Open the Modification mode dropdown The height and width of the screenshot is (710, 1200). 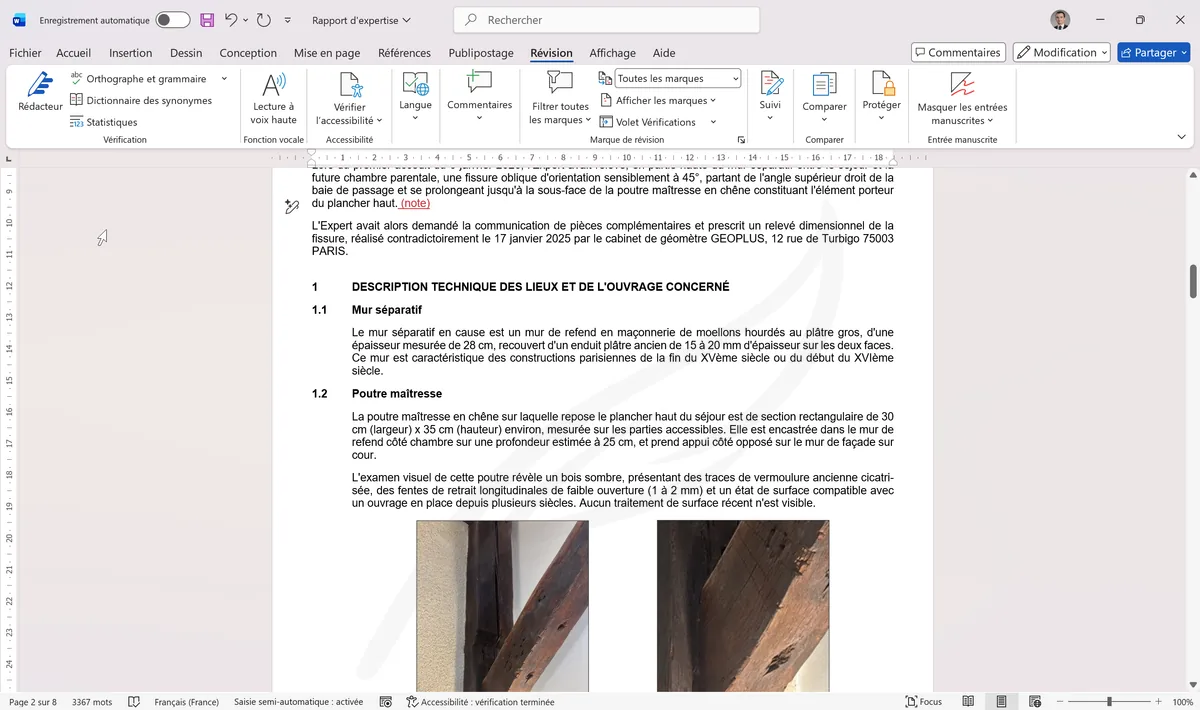tap(1061, 51)
